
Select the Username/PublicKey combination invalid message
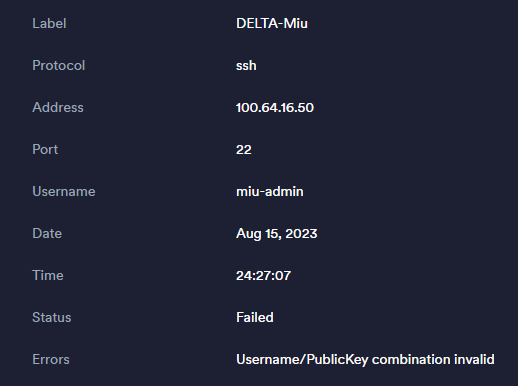pos(365,360)
